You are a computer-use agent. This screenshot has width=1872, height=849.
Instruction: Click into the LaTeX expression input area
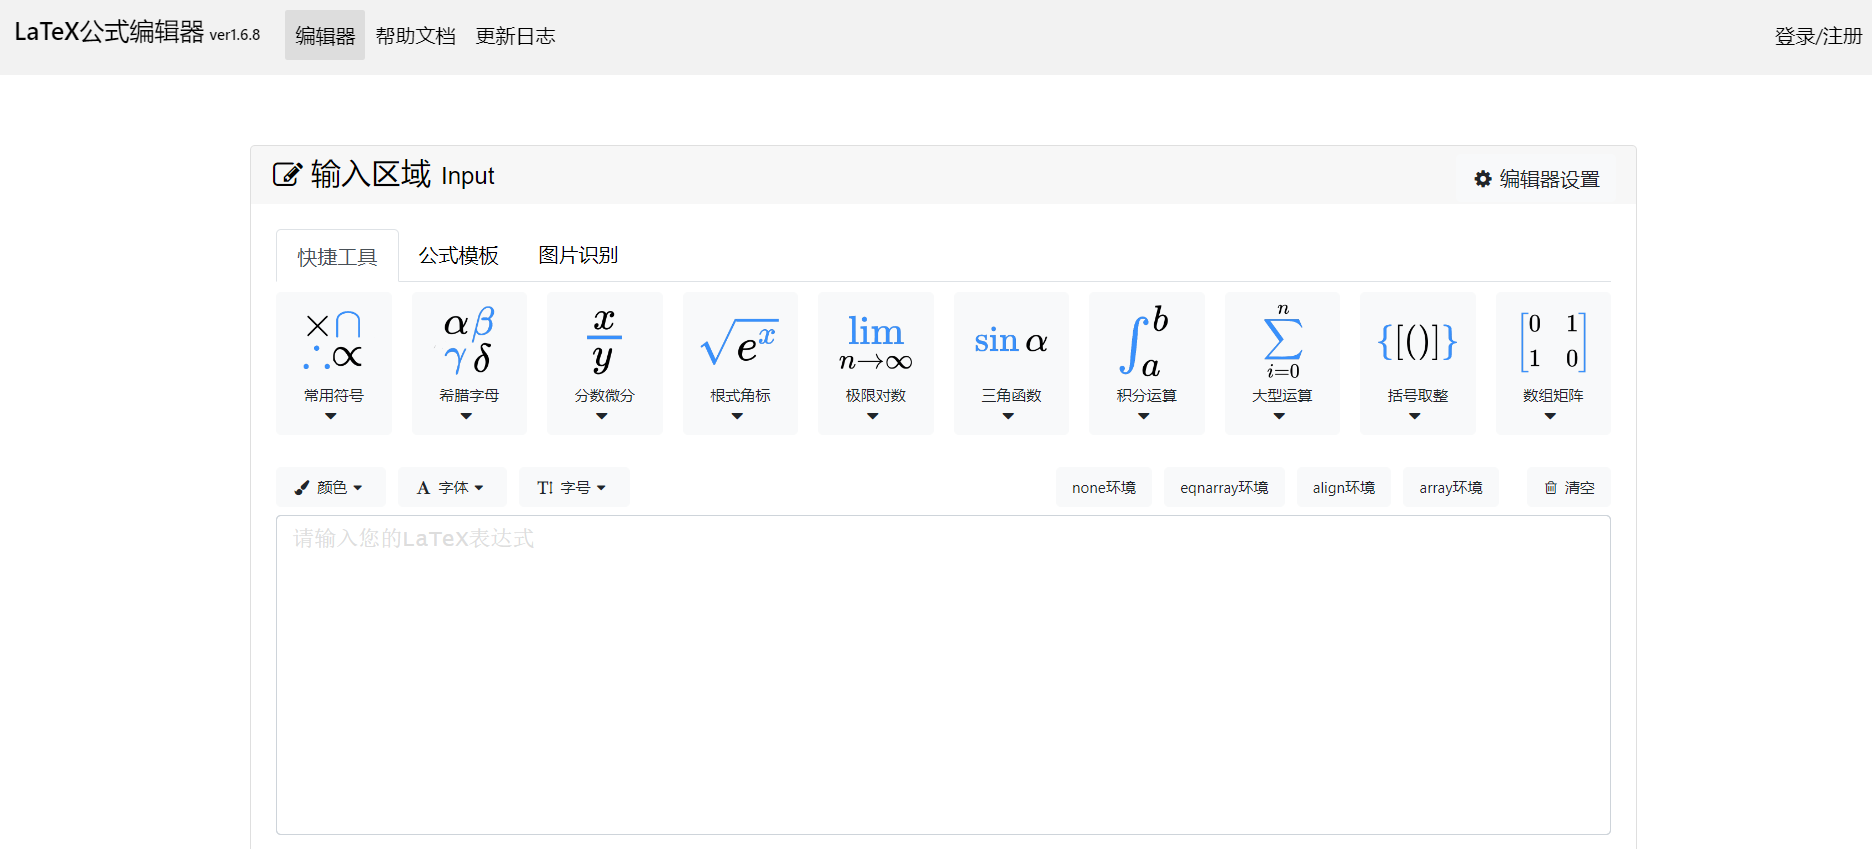[942, 675]
